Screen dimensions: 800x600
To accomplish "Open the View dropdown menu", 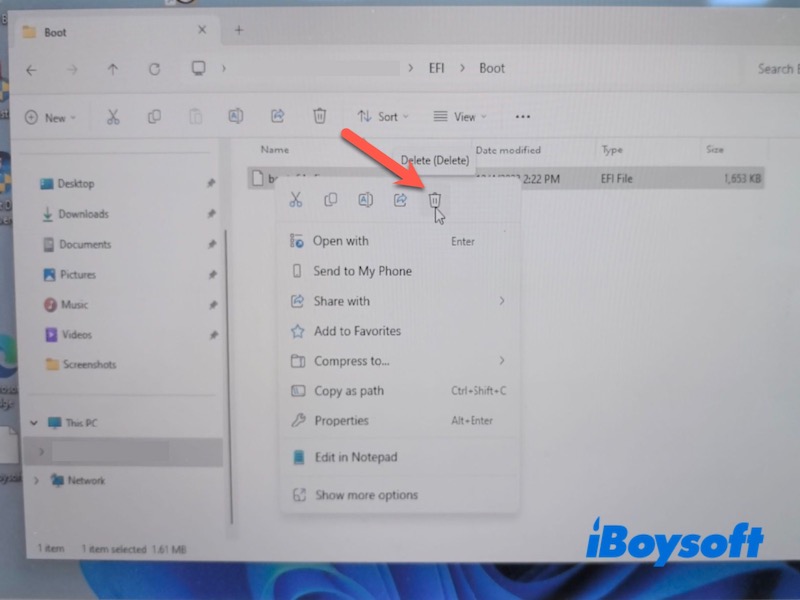I will (460, 117).
